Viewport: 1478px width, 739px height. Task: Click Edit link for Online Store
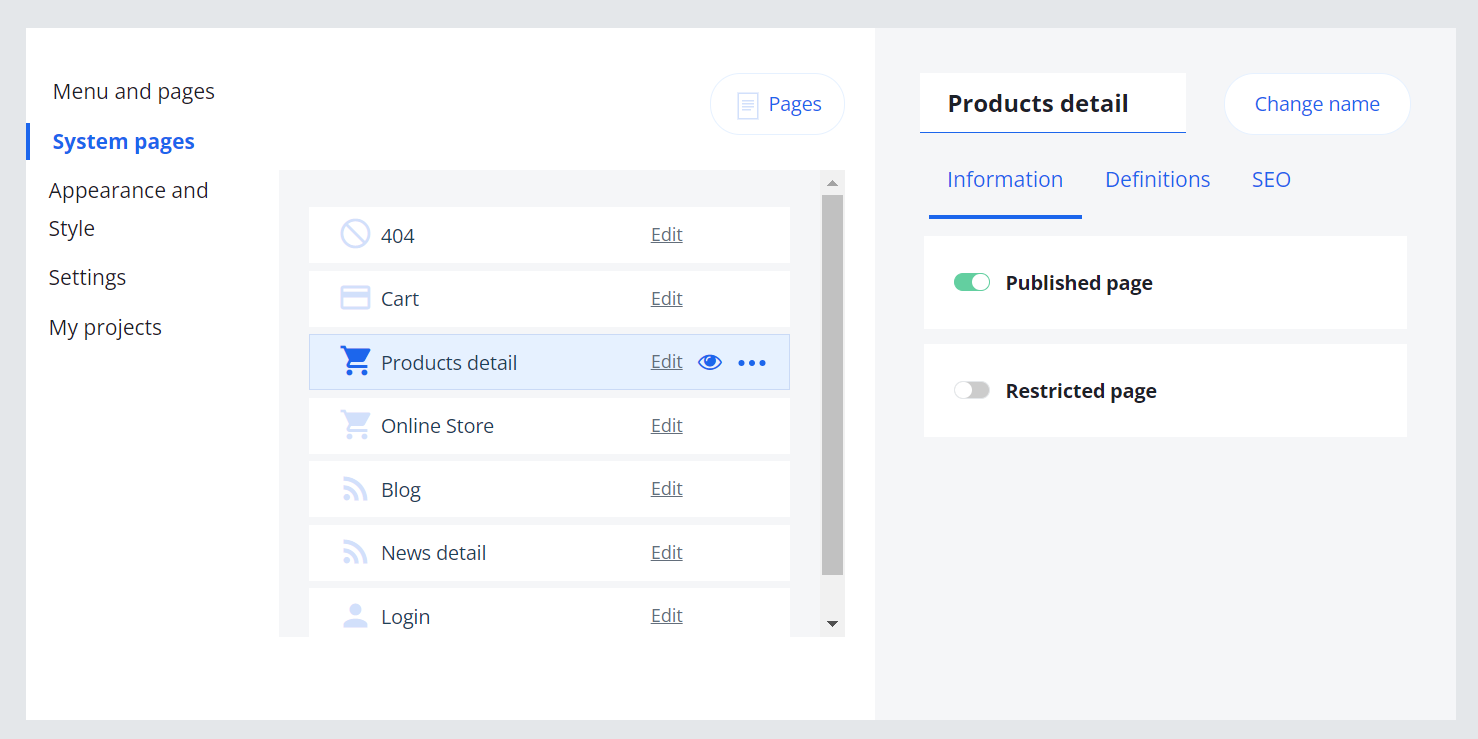click(x=667, y=426)
